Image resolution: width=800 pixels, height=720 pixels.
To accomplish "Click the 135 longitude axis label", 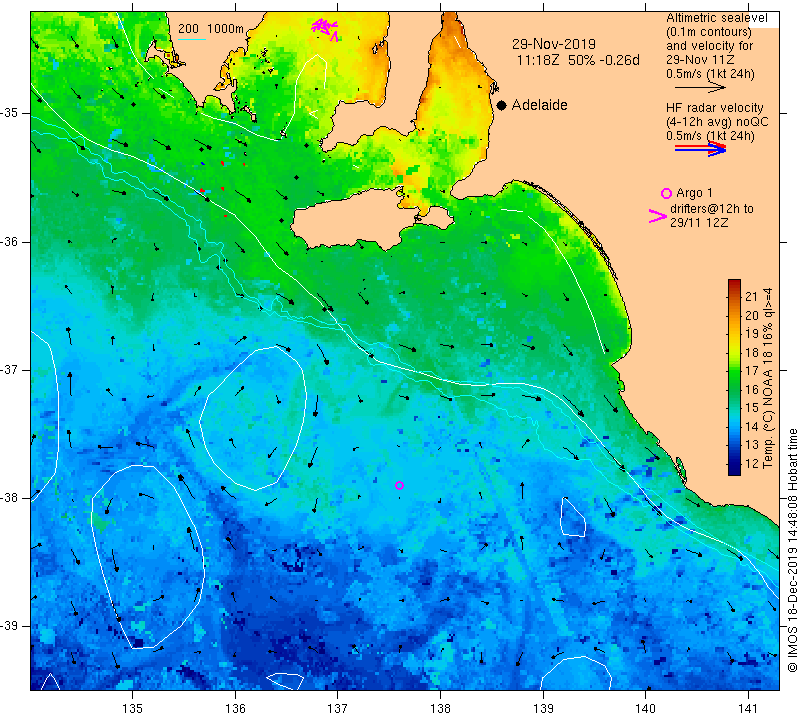I will pyautogui.click(x=133, y=708).
